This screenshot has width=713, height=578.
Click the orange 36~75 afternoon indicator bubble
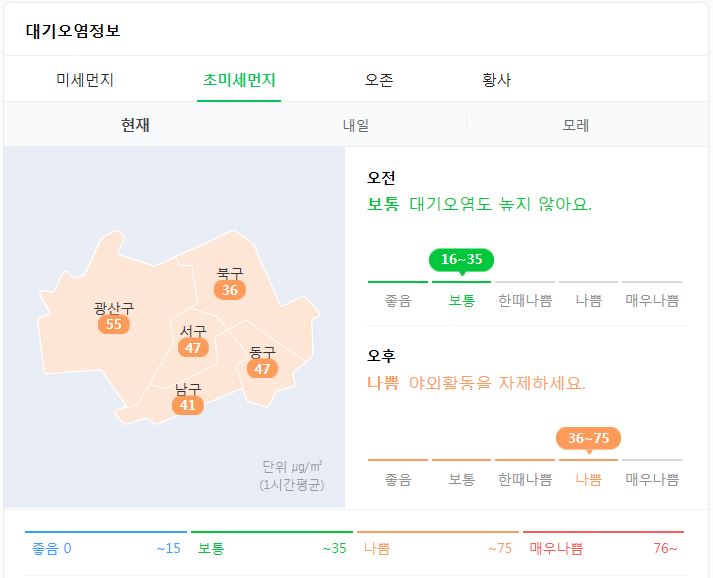click(x=588, y=438)
